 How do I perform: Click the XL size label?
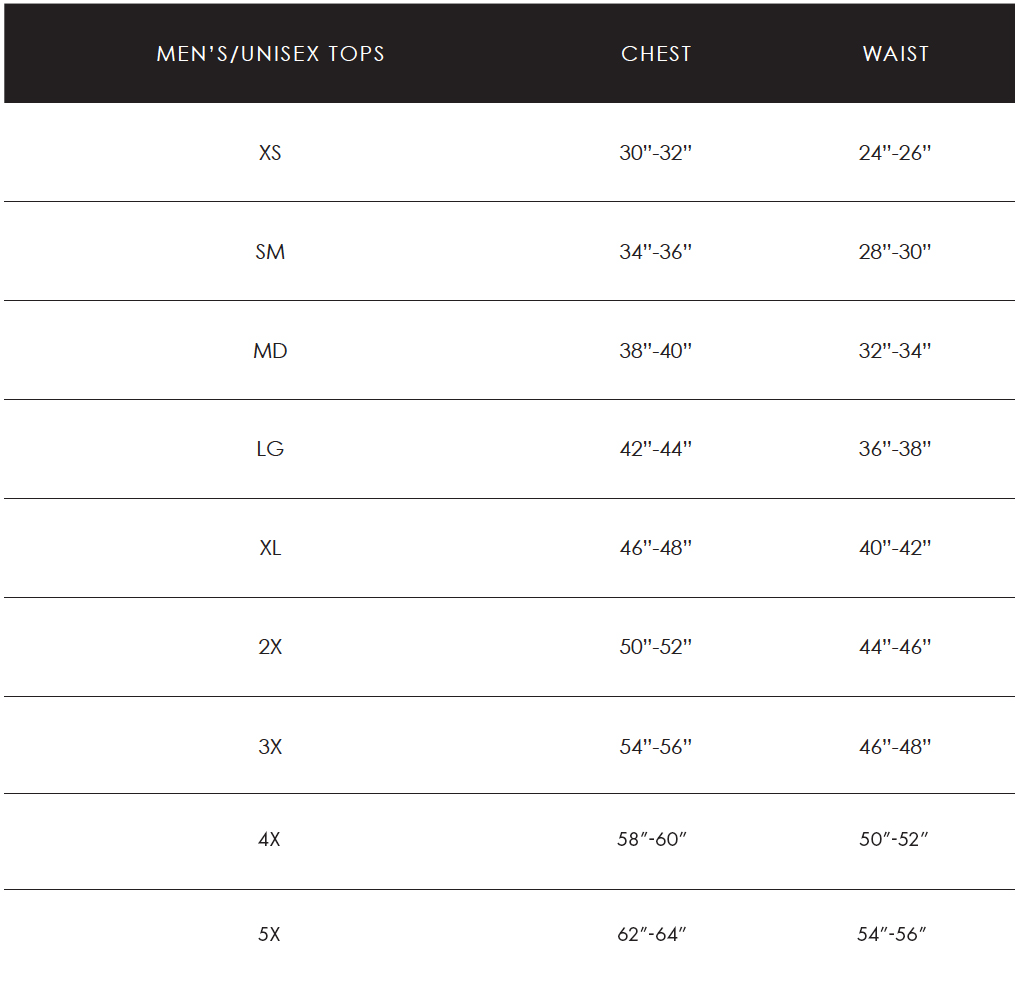(x=270, y=548)
